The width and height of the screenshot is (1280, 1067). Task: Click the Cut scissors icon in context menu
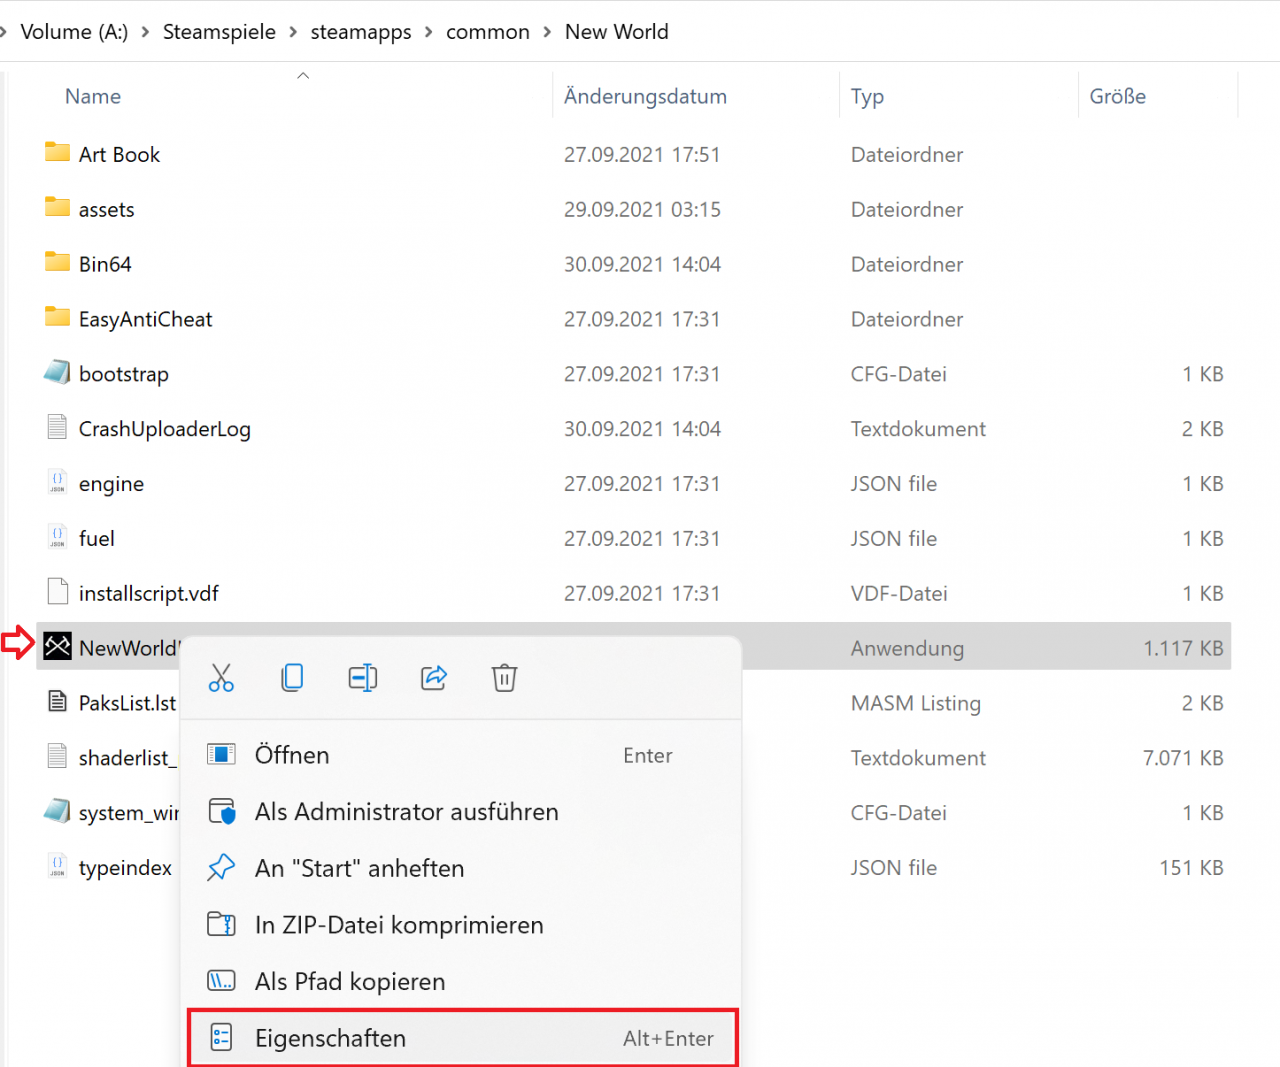pos(221,678)
